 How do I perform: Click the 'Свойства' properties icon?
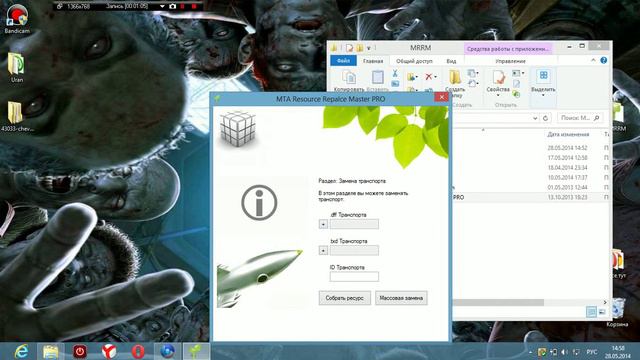498,78
